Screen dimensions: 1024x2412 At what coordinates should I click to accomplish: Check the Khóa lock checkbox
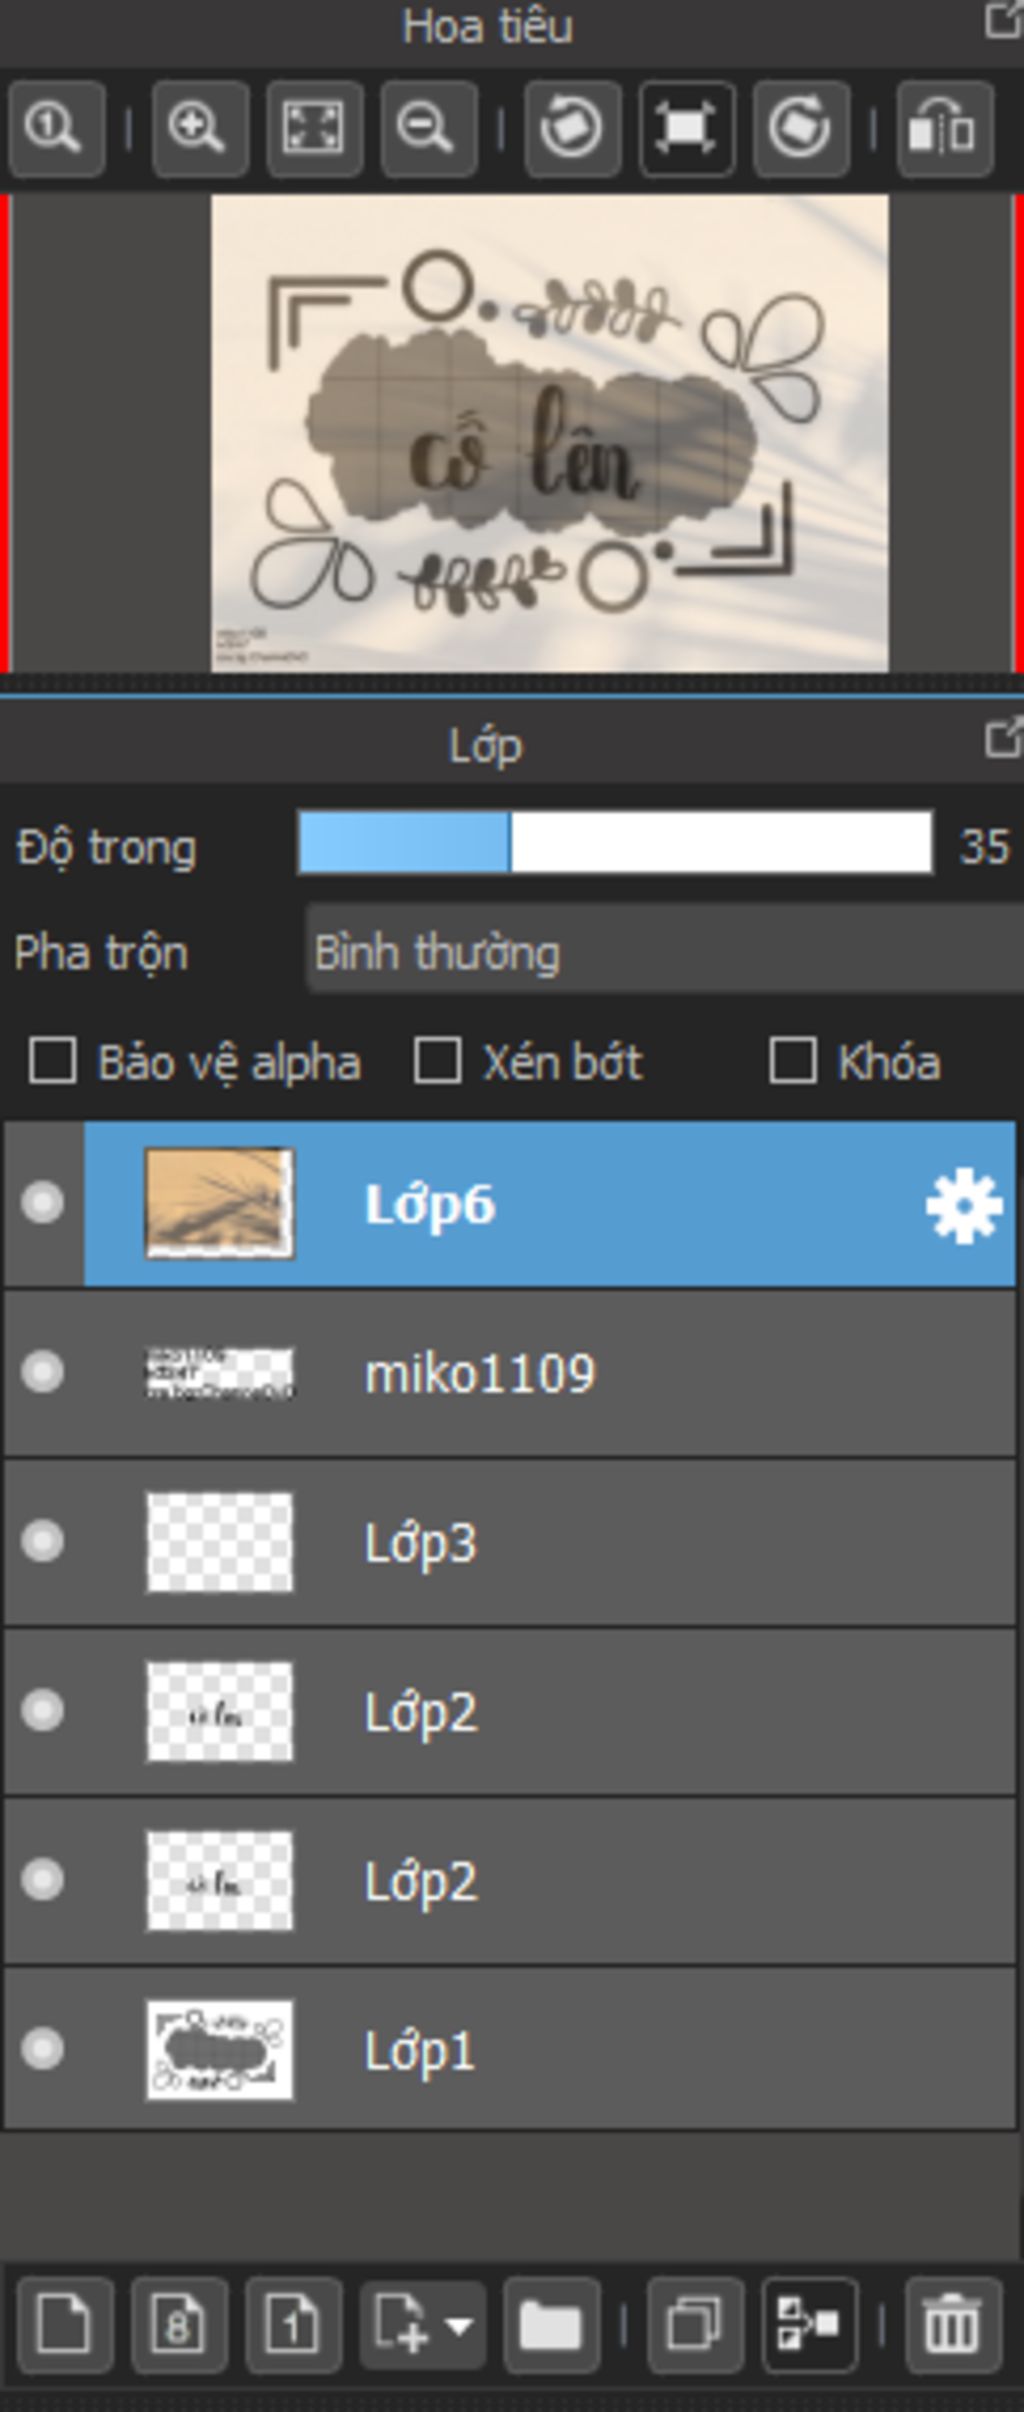click(x=793, y=1061)
